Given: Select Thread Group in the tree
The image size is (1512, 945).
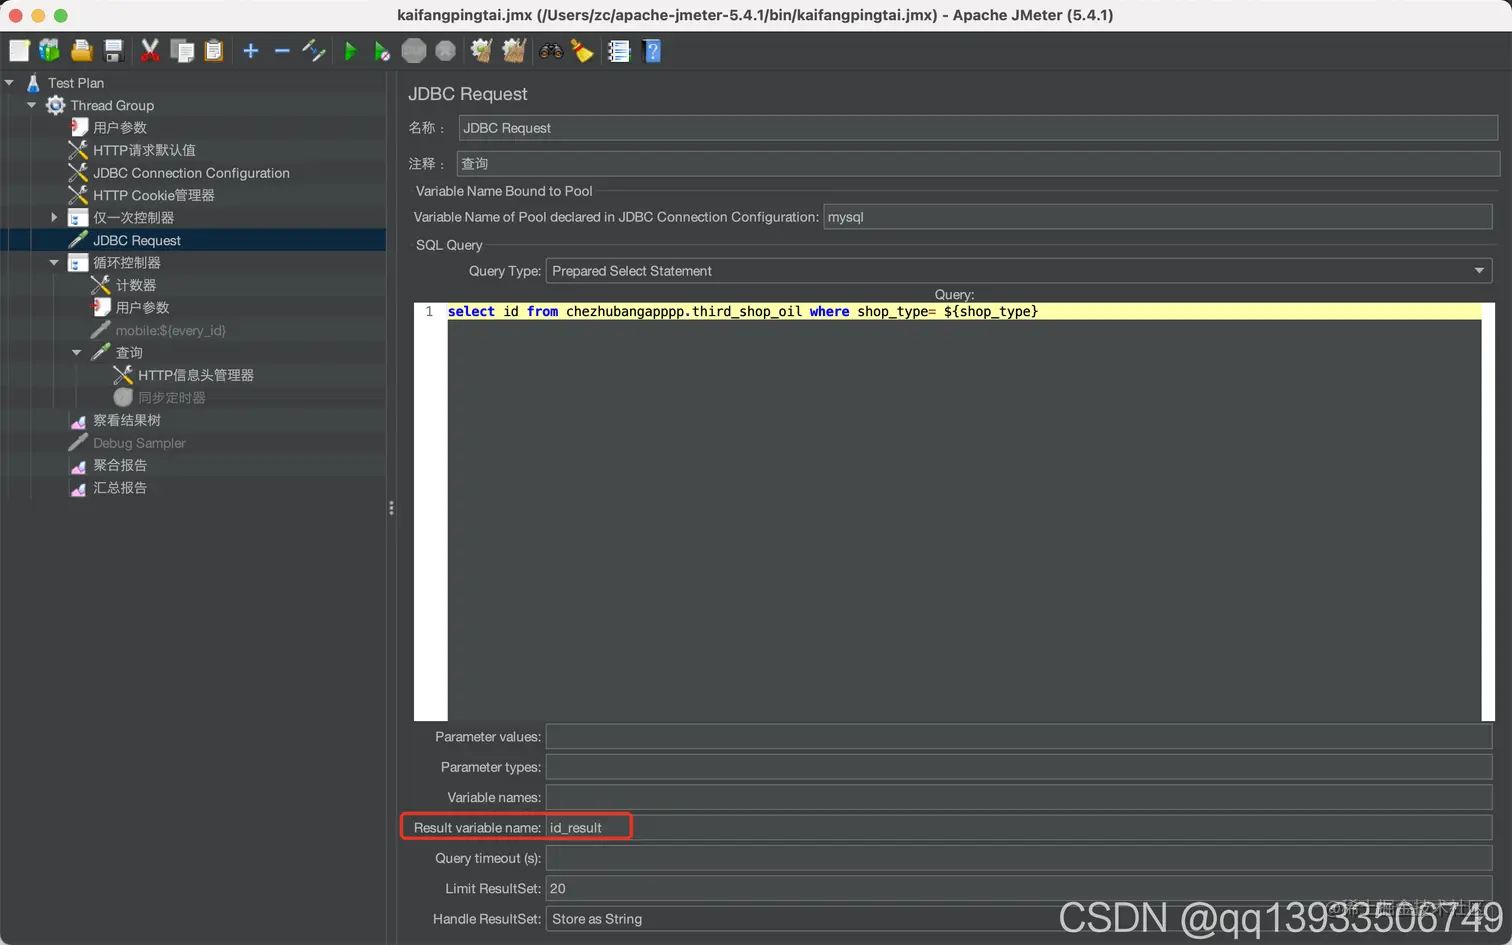Looking at the screenshot, I should (x=112, y=105).
